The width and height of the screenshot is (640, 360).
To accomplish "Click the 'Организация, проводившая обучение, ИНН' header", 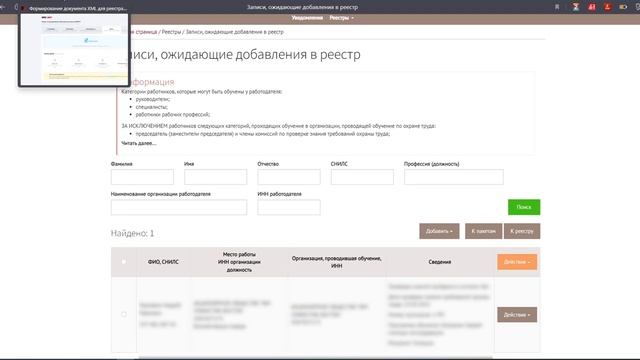I will 337,262.
